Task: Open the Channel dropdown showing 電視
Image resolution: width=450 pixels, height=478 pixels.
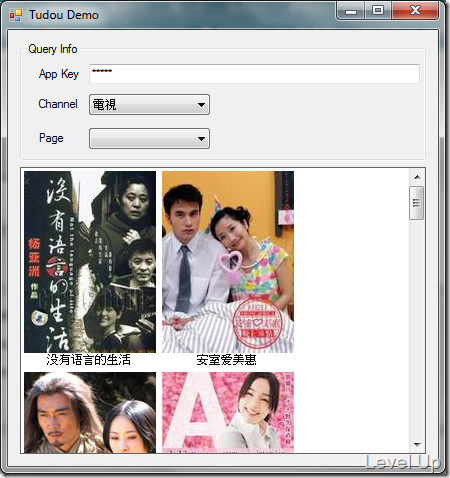Action: point(149,105)
